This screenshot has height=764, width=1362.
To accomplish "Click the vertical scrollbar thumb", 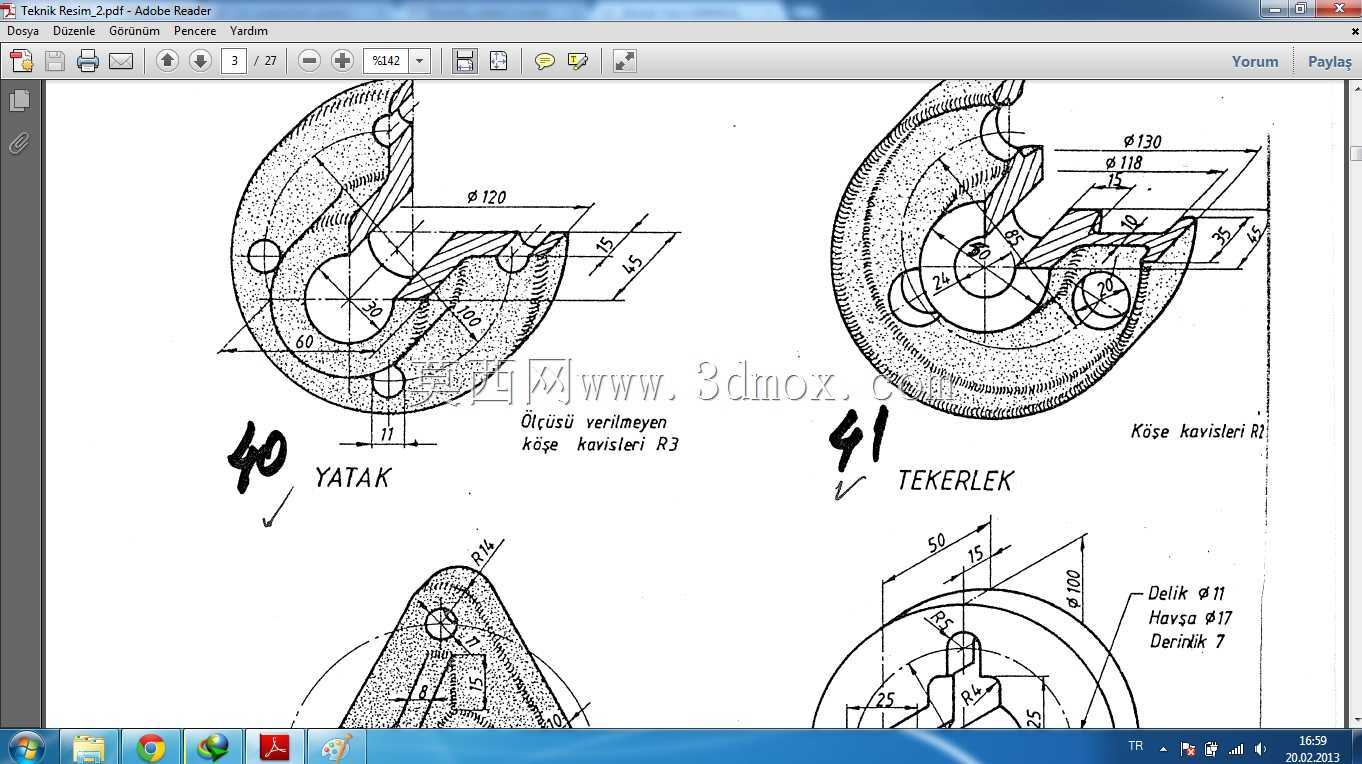I will tap(1356, 153).
